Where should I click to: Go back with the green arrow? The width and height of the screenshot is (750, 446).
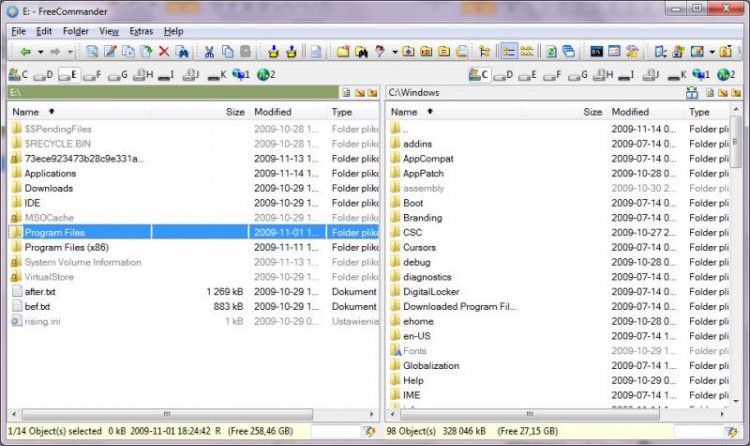(25, 51)
